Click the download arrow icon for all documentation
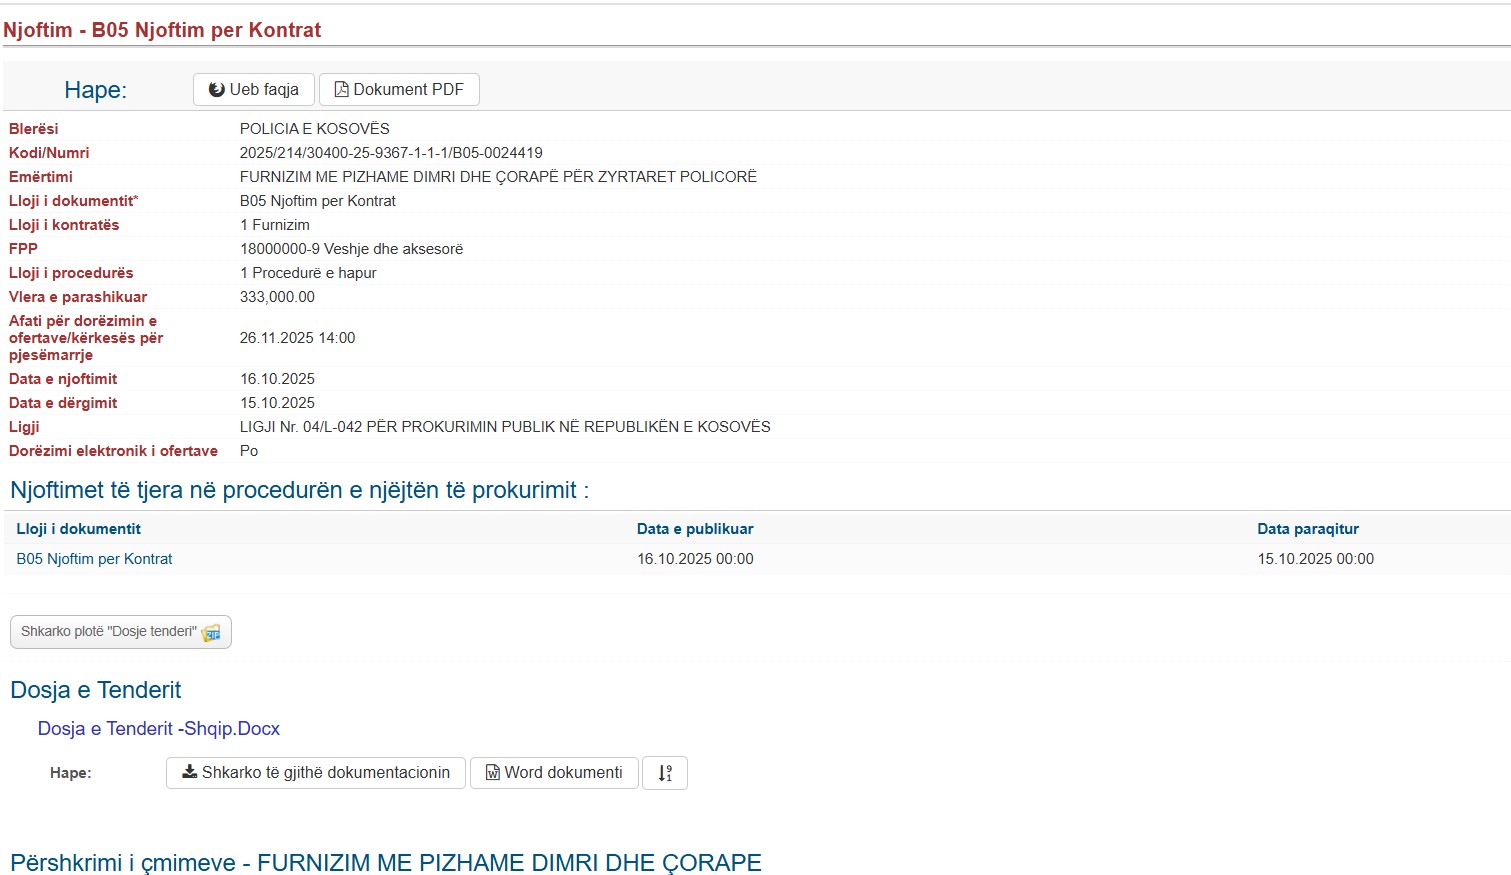The height and width of the screenshot is (875, 1511). pos(189,772)
